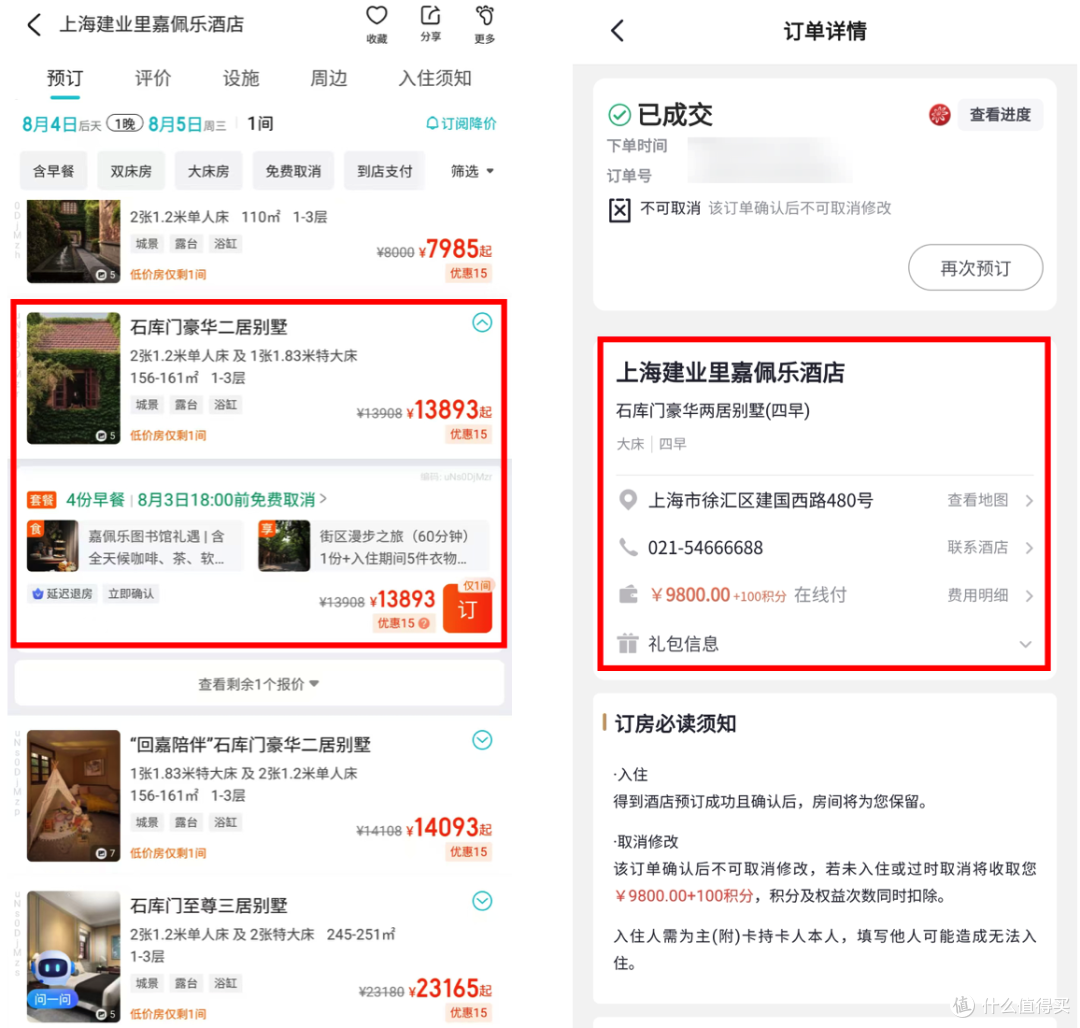This screenshot has height=1028, width=1080.
Task: Tap the phone icon beside 021-54666688
Action: point(627,547)
